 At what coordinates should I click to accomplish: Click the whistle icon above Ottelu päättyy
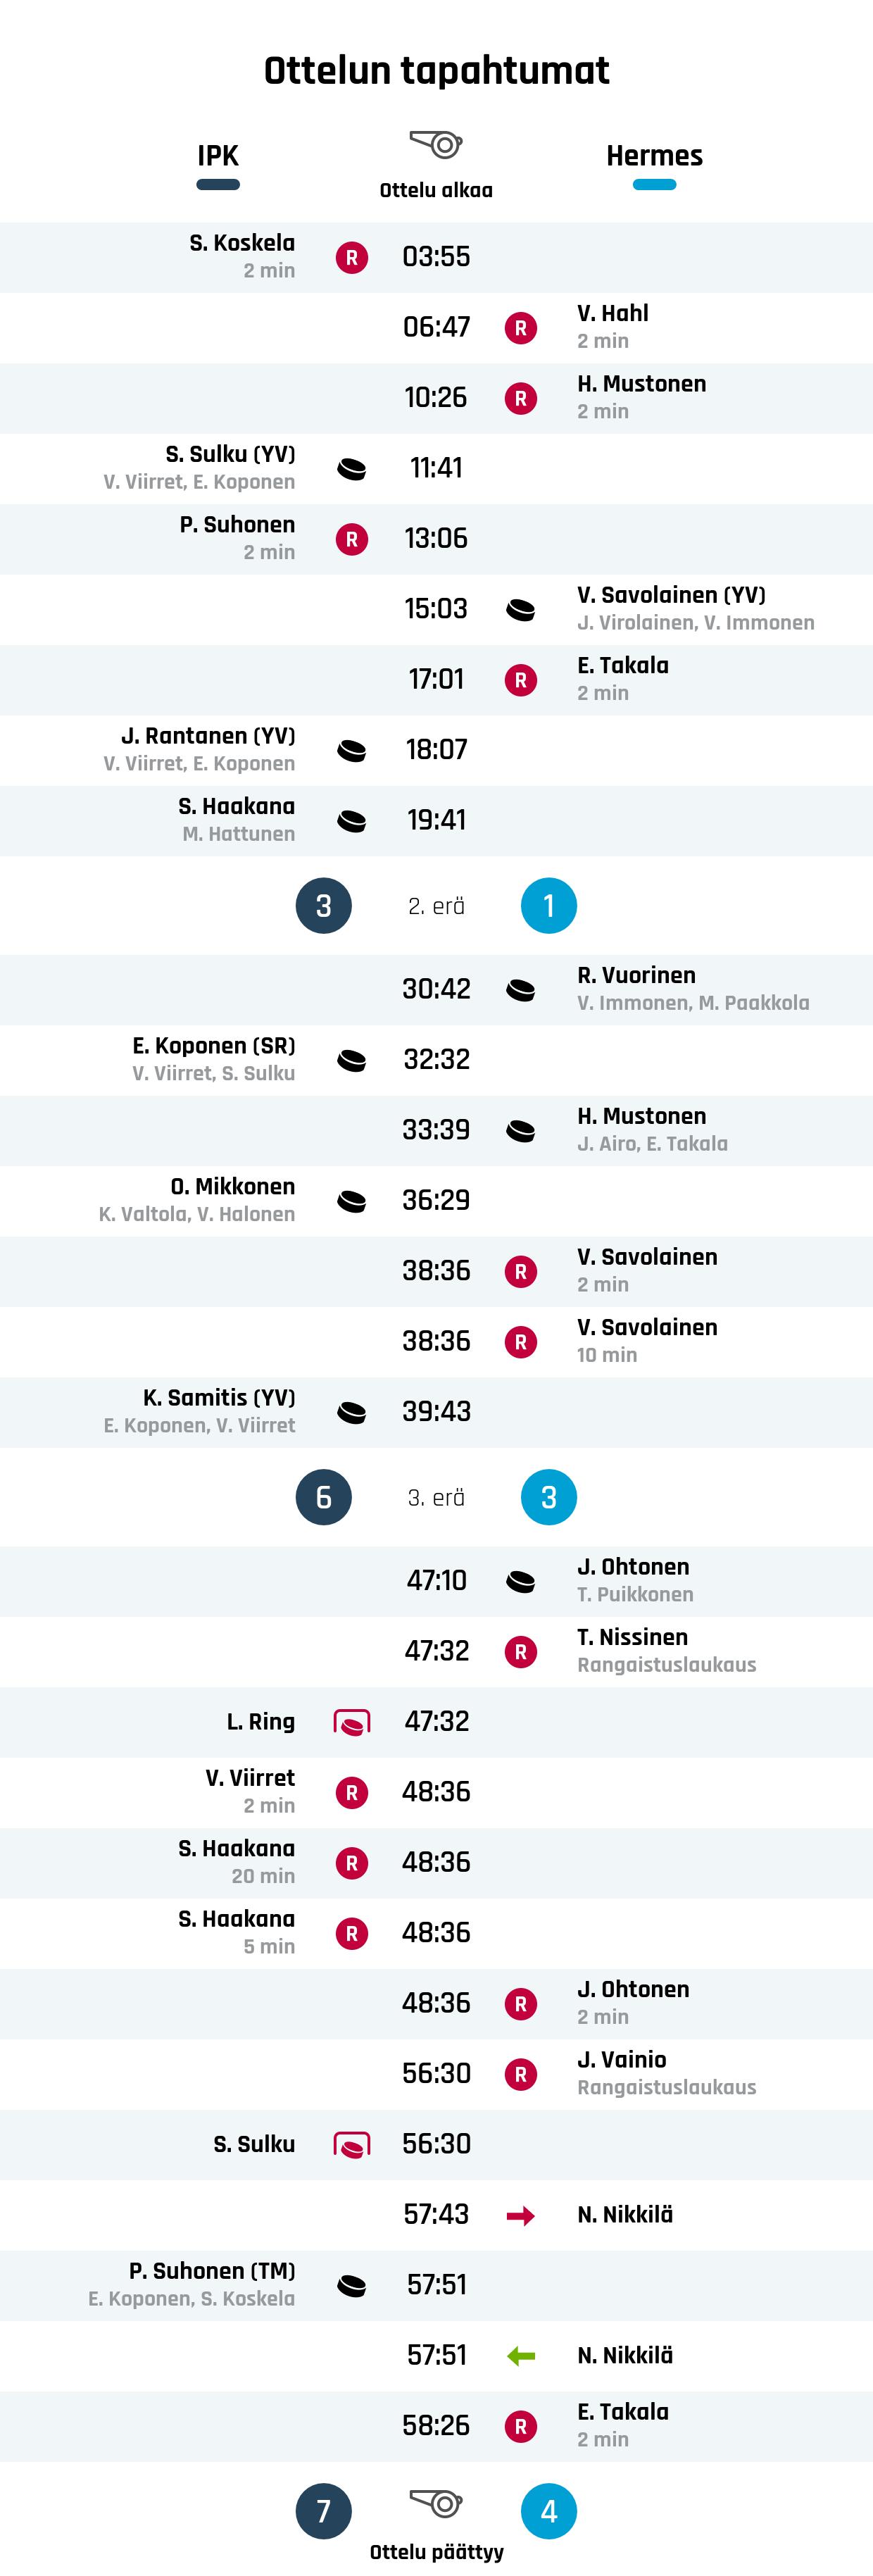pos(436,2503)
